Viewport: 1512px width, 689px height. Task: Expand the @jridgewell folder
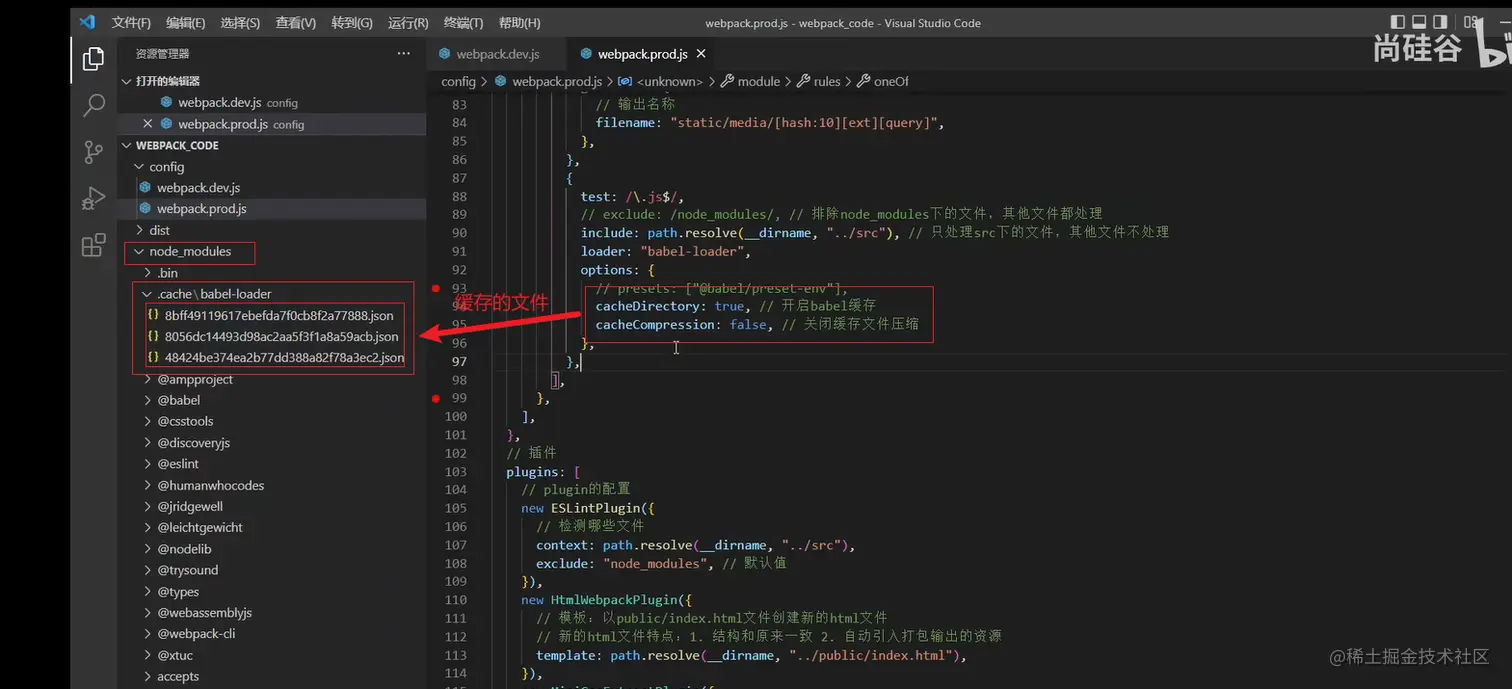coord(272,506)
